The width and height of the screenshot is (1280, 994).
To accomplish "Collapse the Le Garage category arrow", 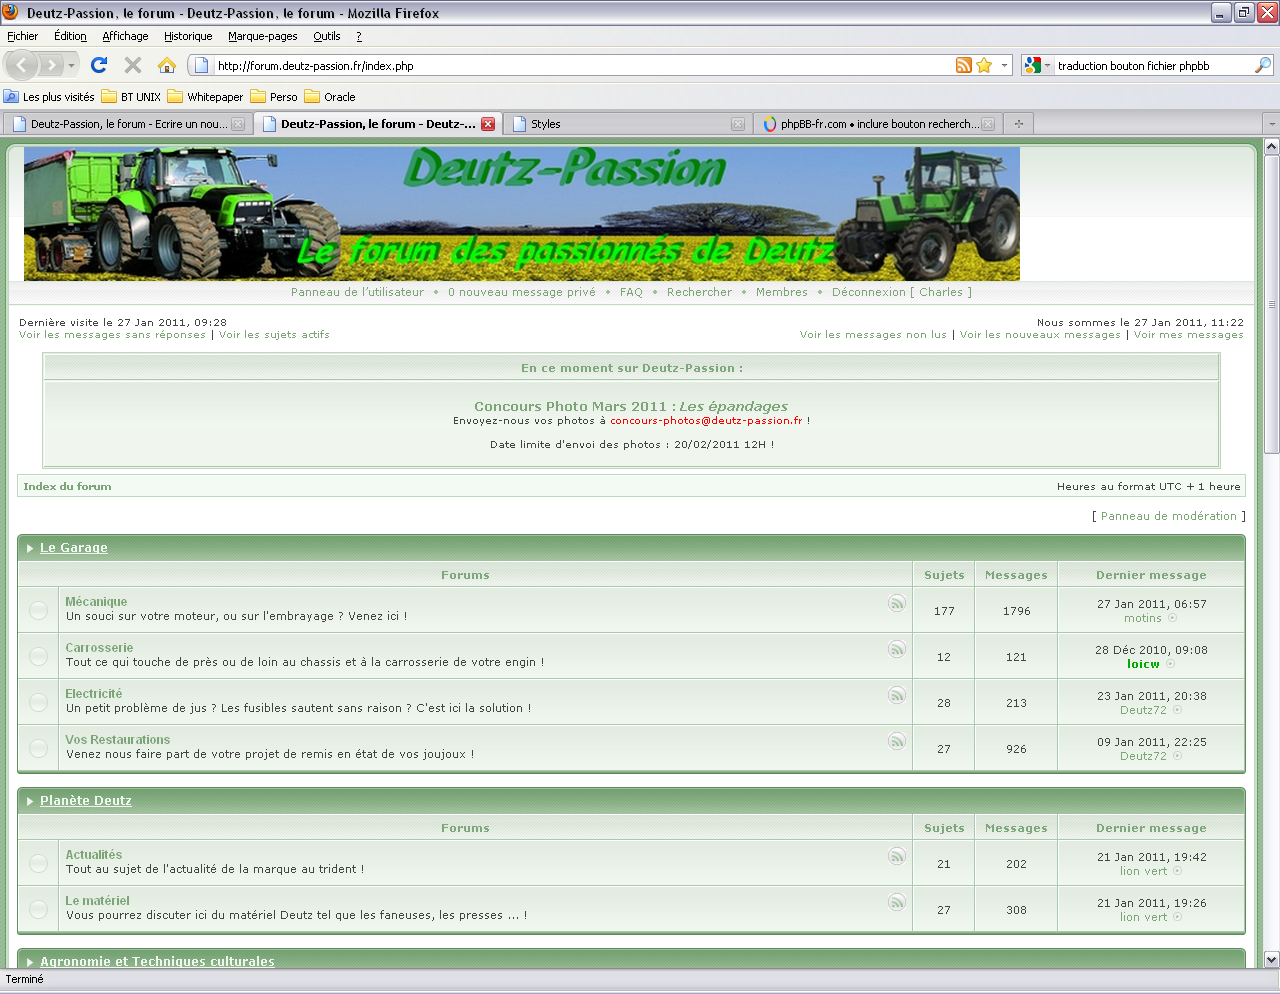I will tap(30, 548).
